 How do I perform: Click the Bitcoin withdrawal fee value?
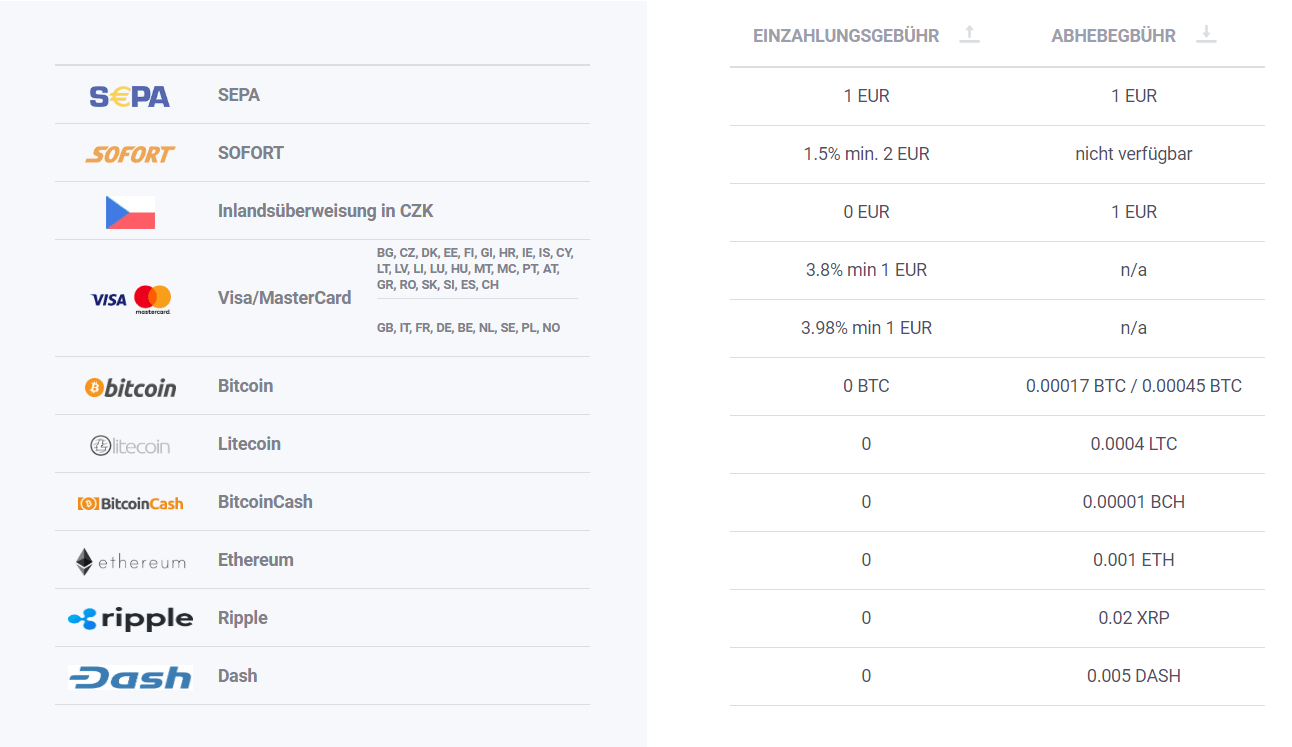click(x=1134, y=386)
